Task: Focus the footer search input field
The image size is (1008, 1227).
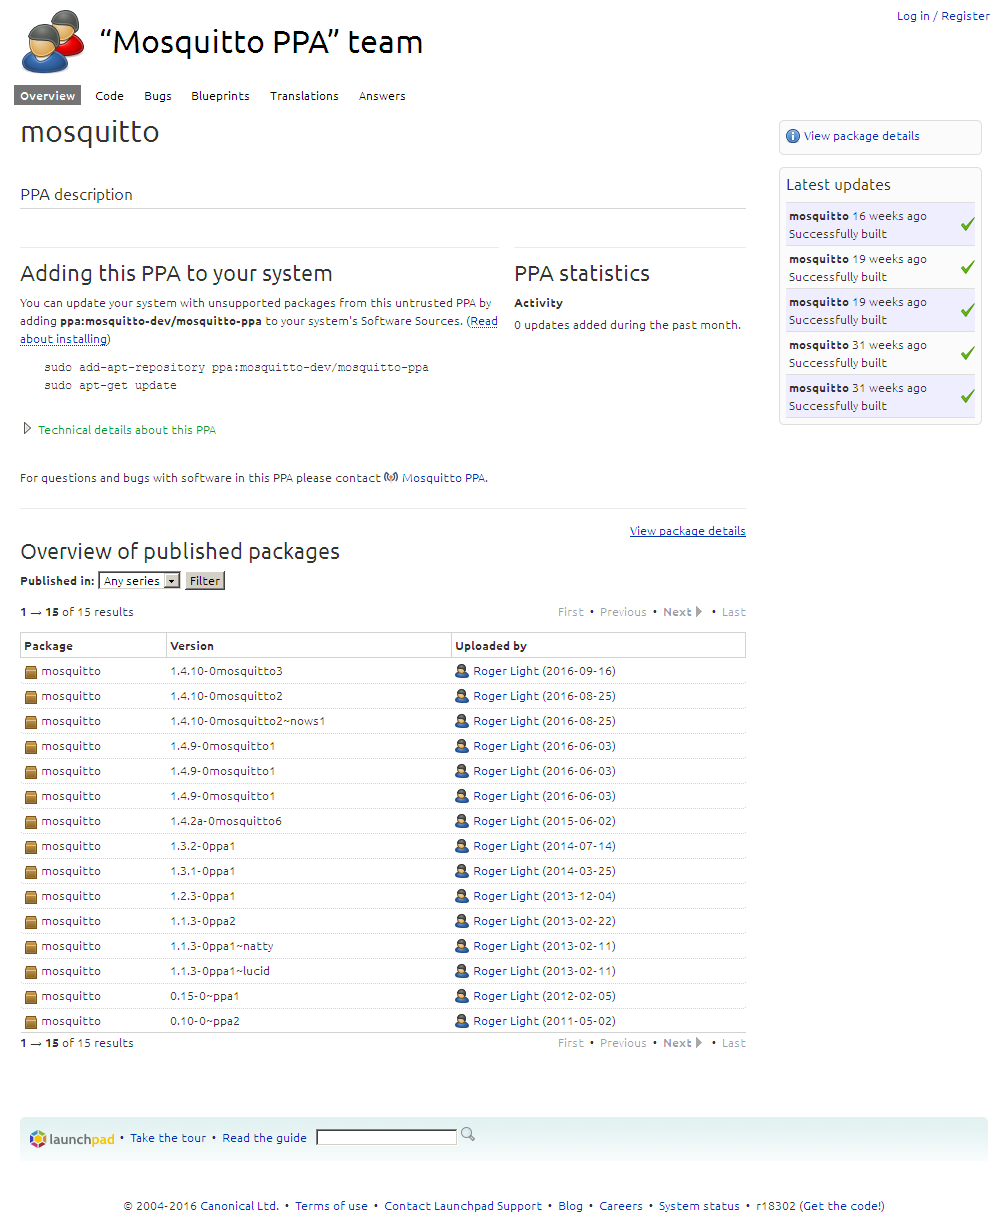Action: 386,1137
